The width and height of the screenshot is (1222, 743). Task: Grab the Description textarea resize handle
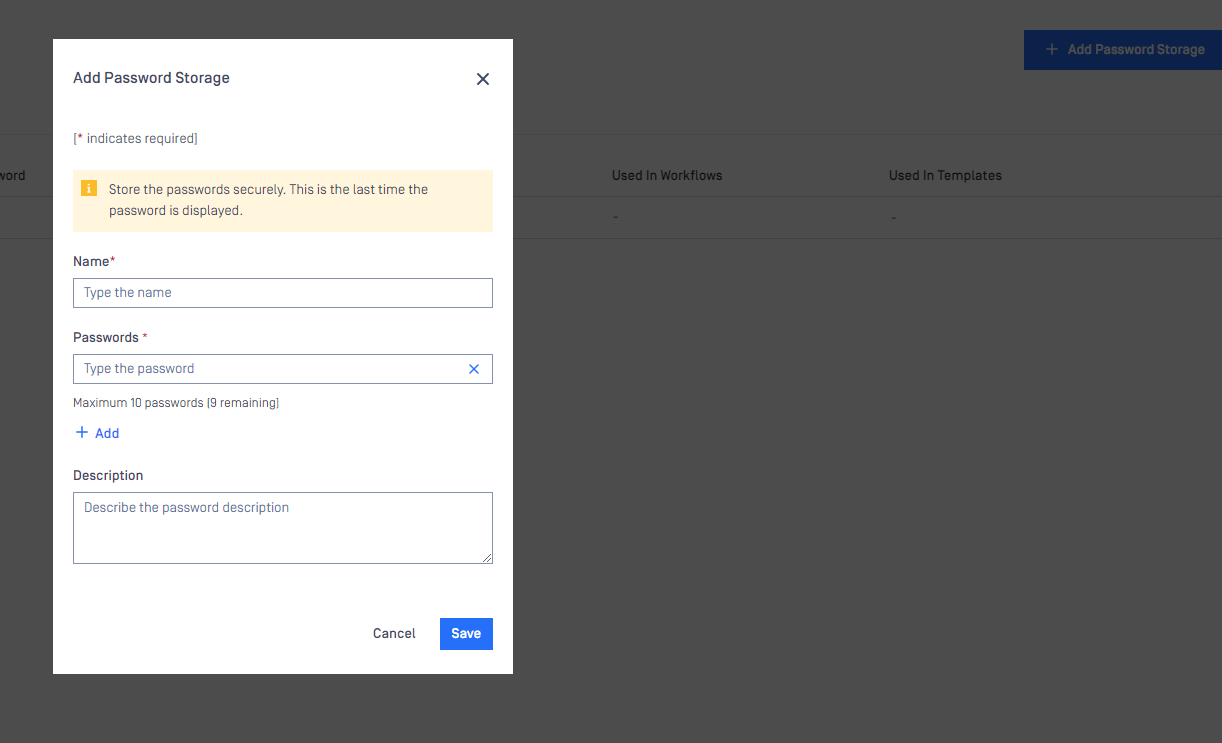487,558
